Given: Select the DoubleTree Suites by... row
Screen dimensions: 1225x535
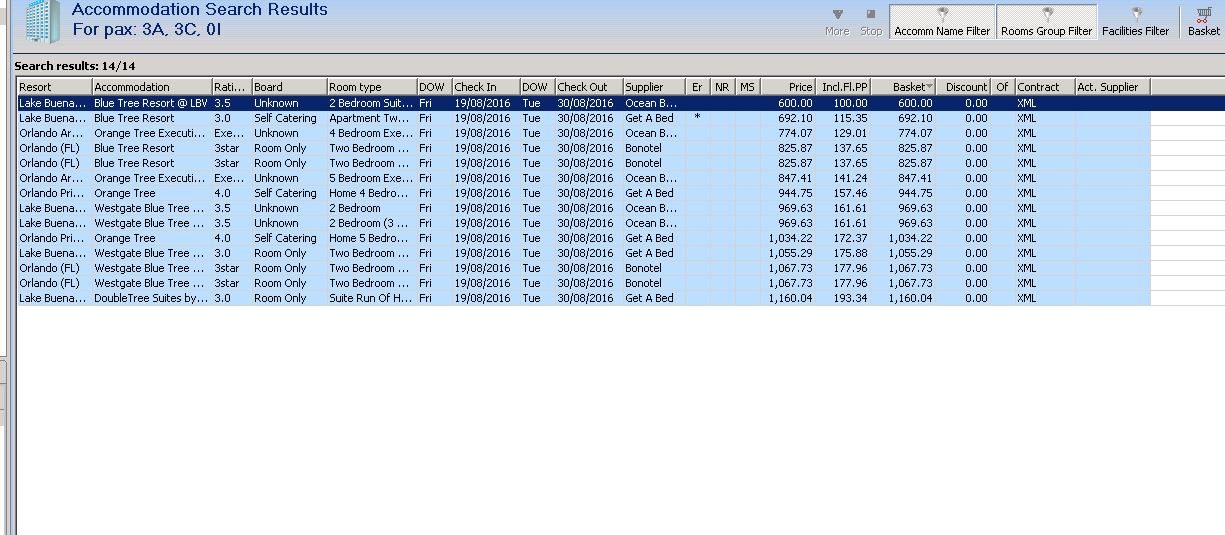Looking at the screenshot, I should point(583,298).
